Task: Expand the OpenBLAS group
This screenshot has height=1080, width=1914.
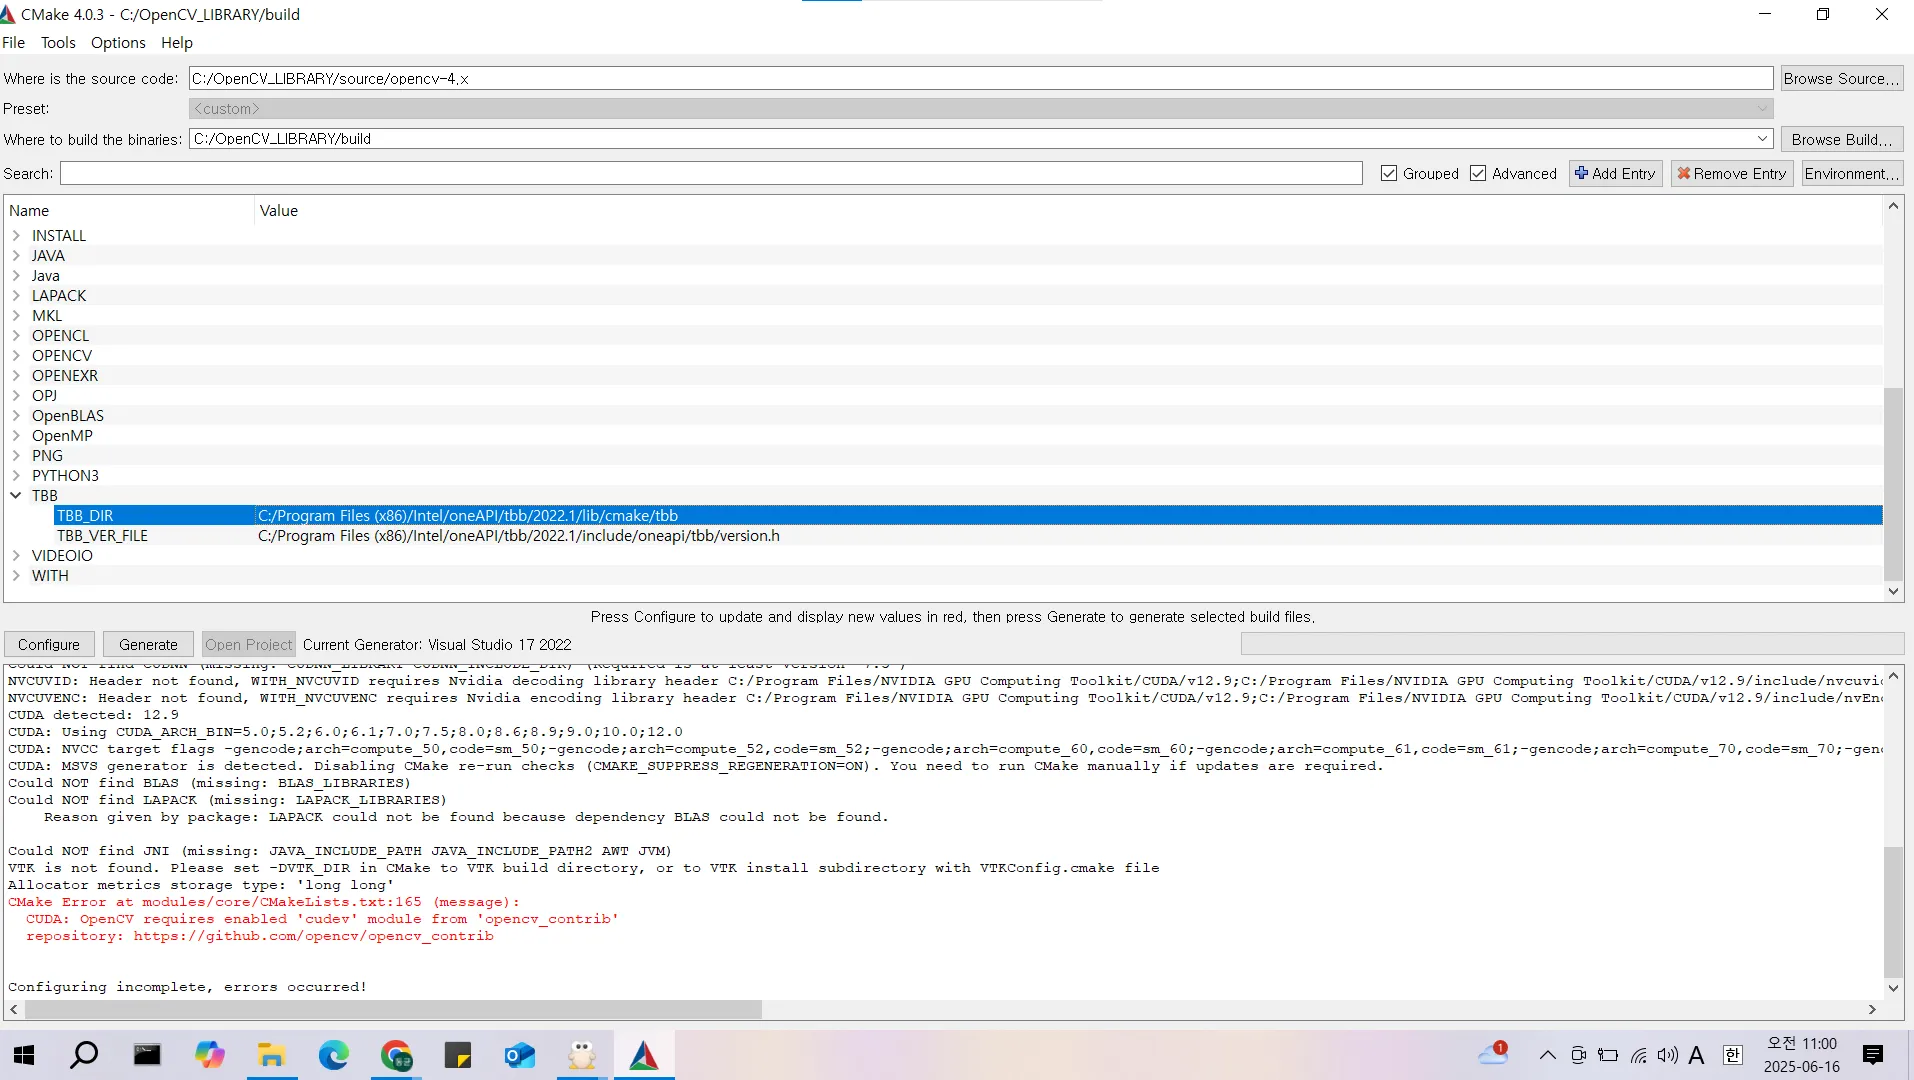Action: point(16,415)
